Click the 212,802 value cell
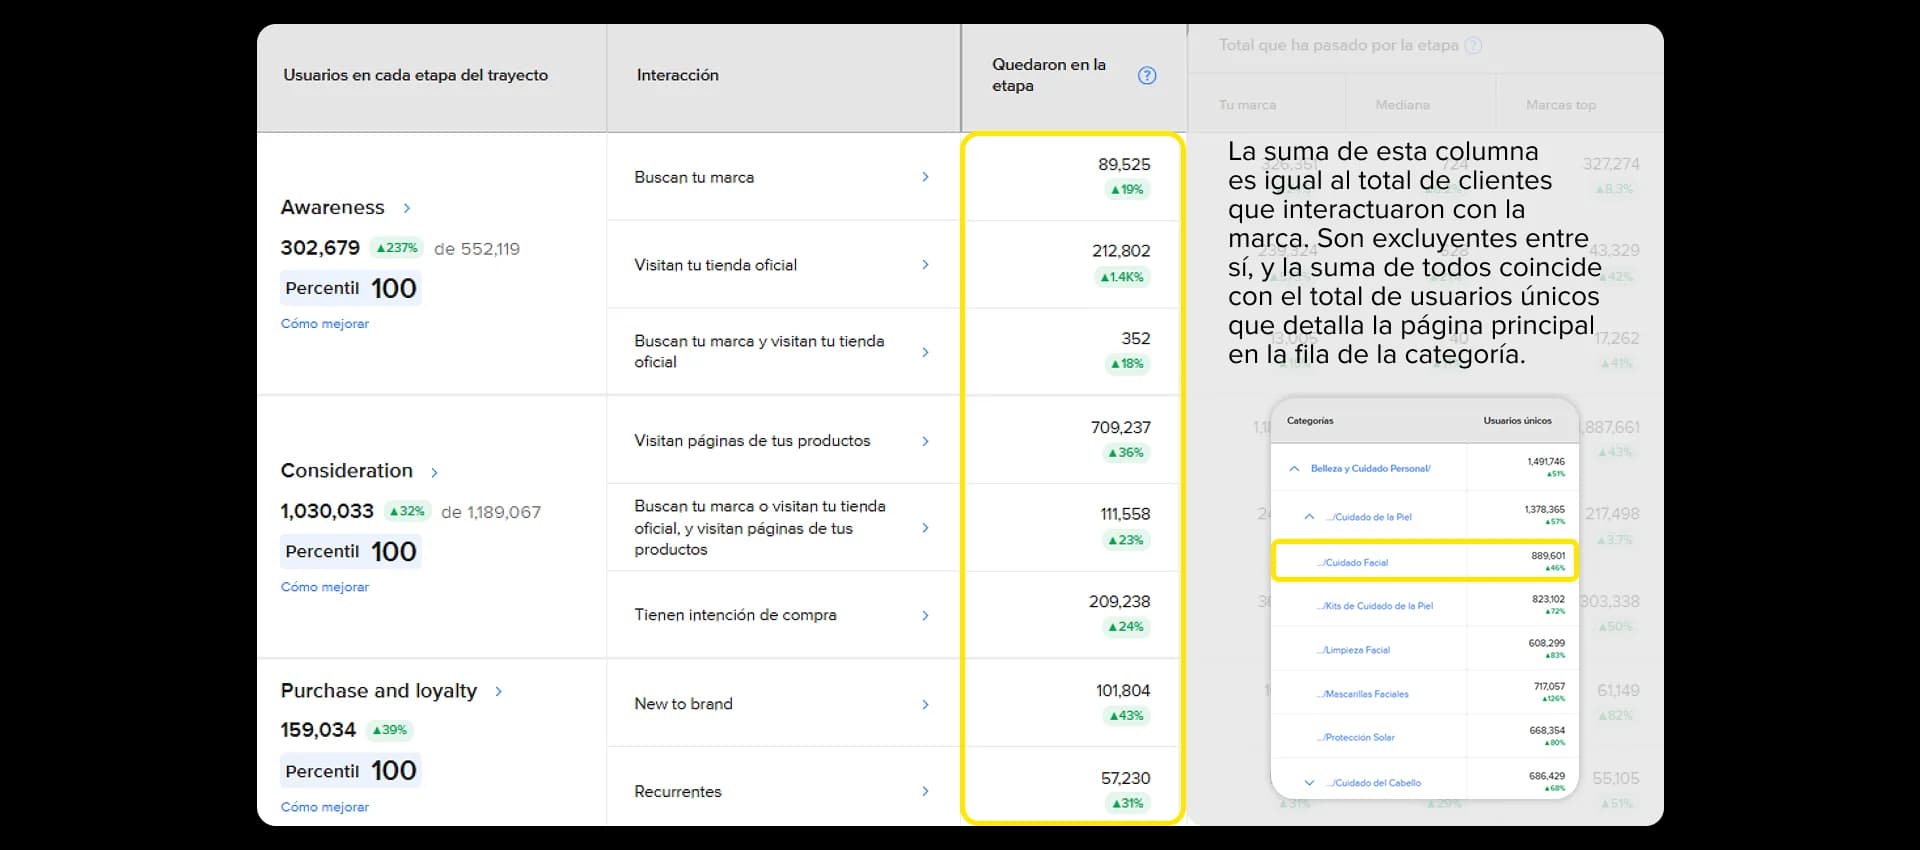1920x850 pixels. coord(1121,251)
